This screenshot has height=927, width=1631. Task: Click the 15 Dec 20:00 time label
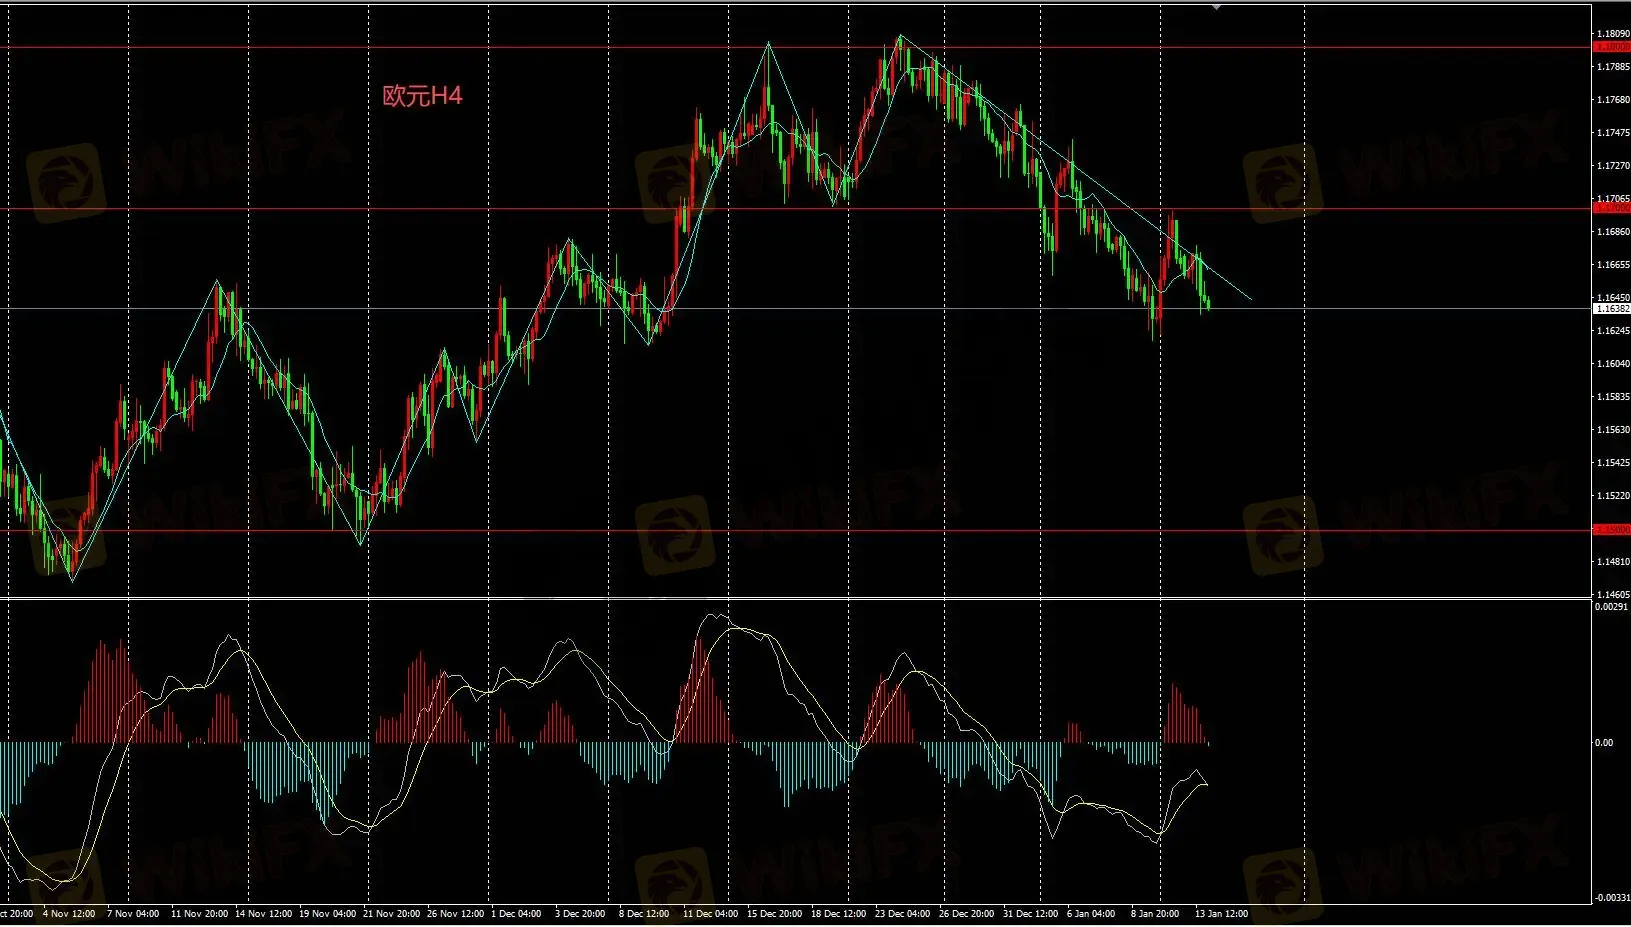pyautogui.click(x=774, y=914)
